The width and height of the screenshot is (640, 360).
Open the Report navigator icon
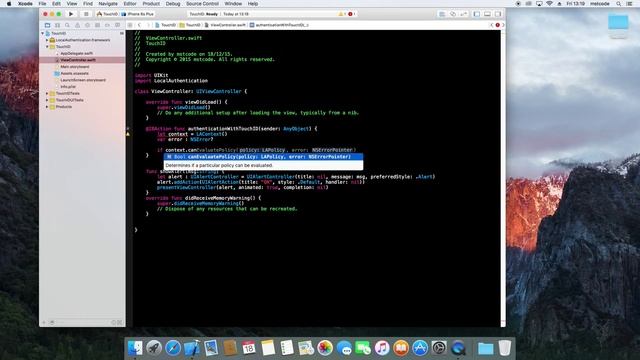[117, 25]
